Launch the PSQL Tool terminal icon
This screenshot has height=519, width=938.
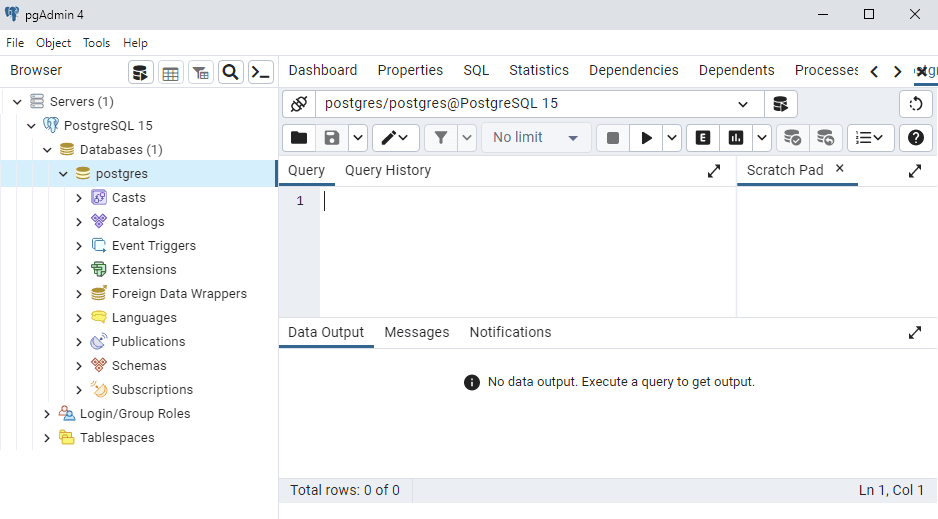point(260,72)
